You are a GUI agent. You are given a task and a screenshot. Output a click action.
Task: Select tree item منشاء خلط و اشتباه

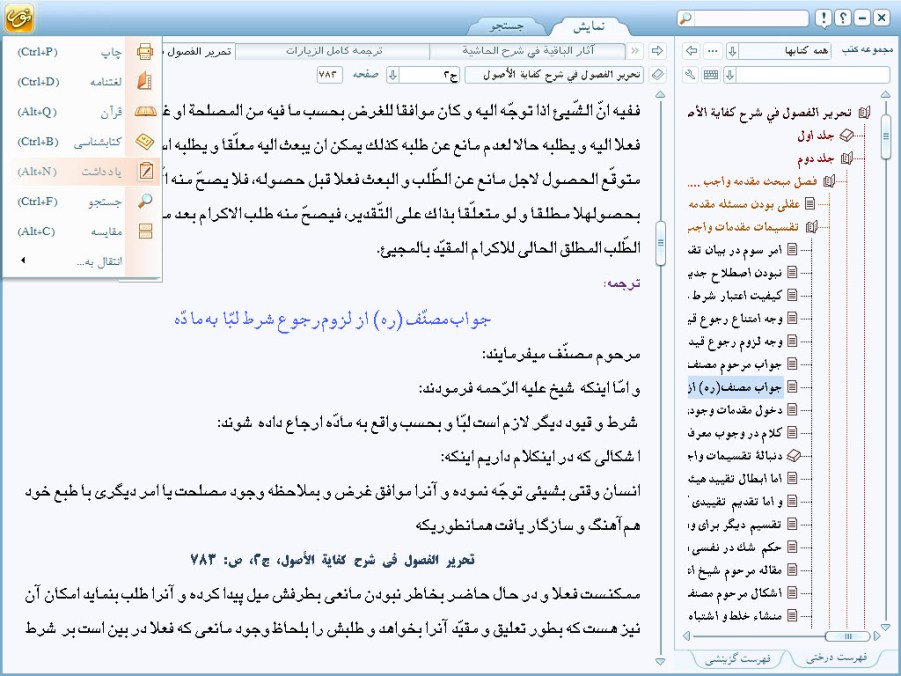[736, 616]
